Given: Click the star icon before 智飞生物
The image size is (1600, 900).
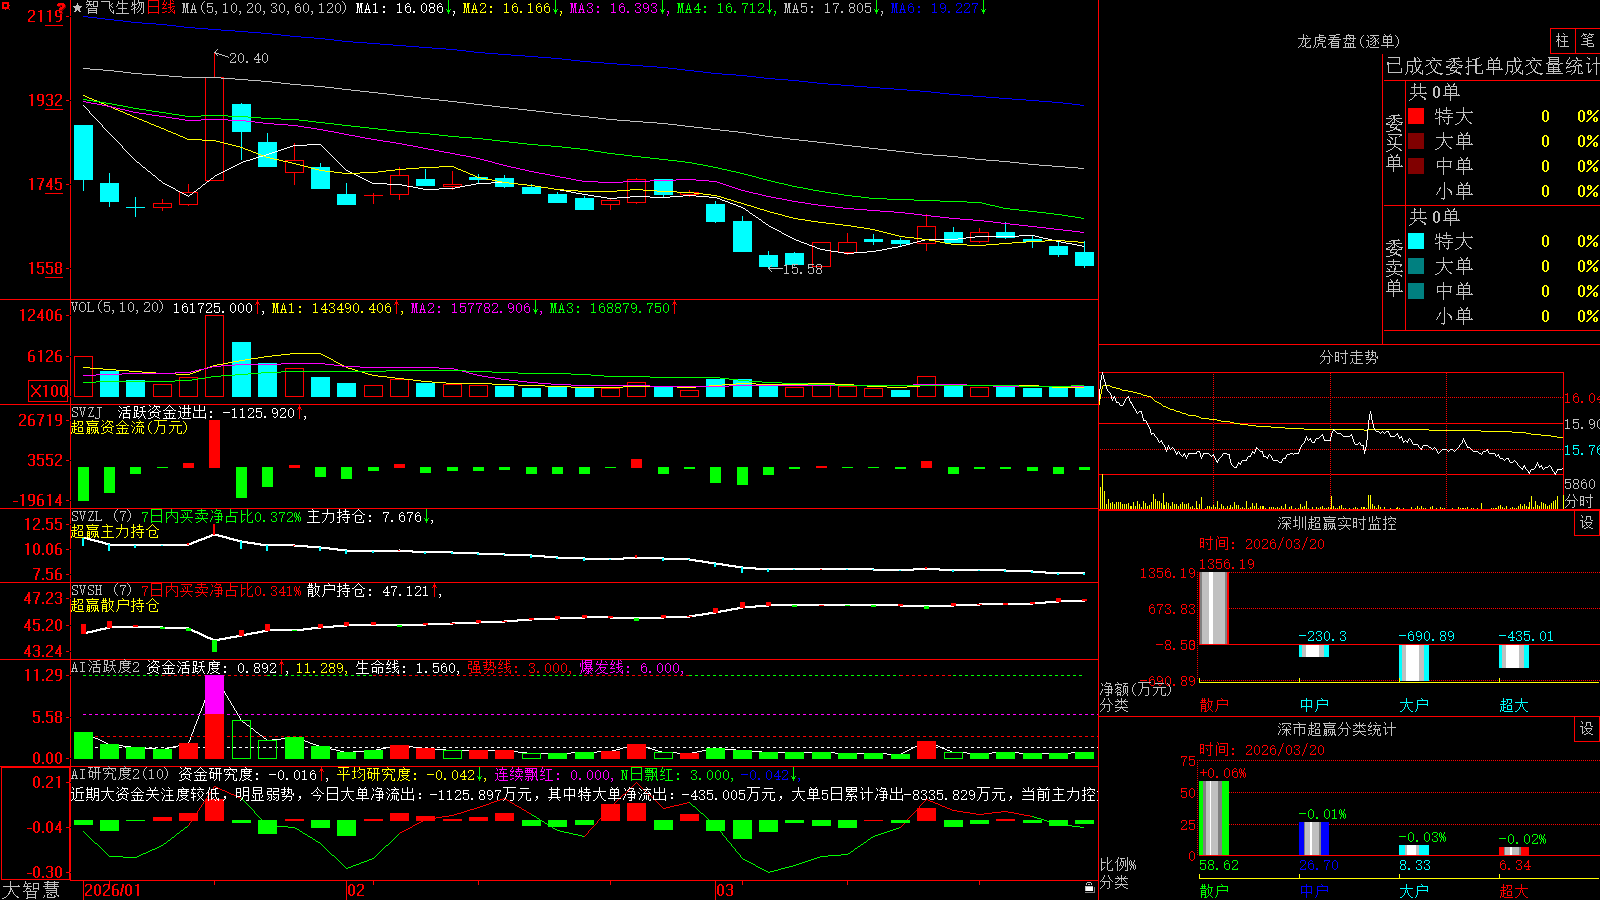Looking at the screenshot, I should pyautogui.click(x=77, y=8).
